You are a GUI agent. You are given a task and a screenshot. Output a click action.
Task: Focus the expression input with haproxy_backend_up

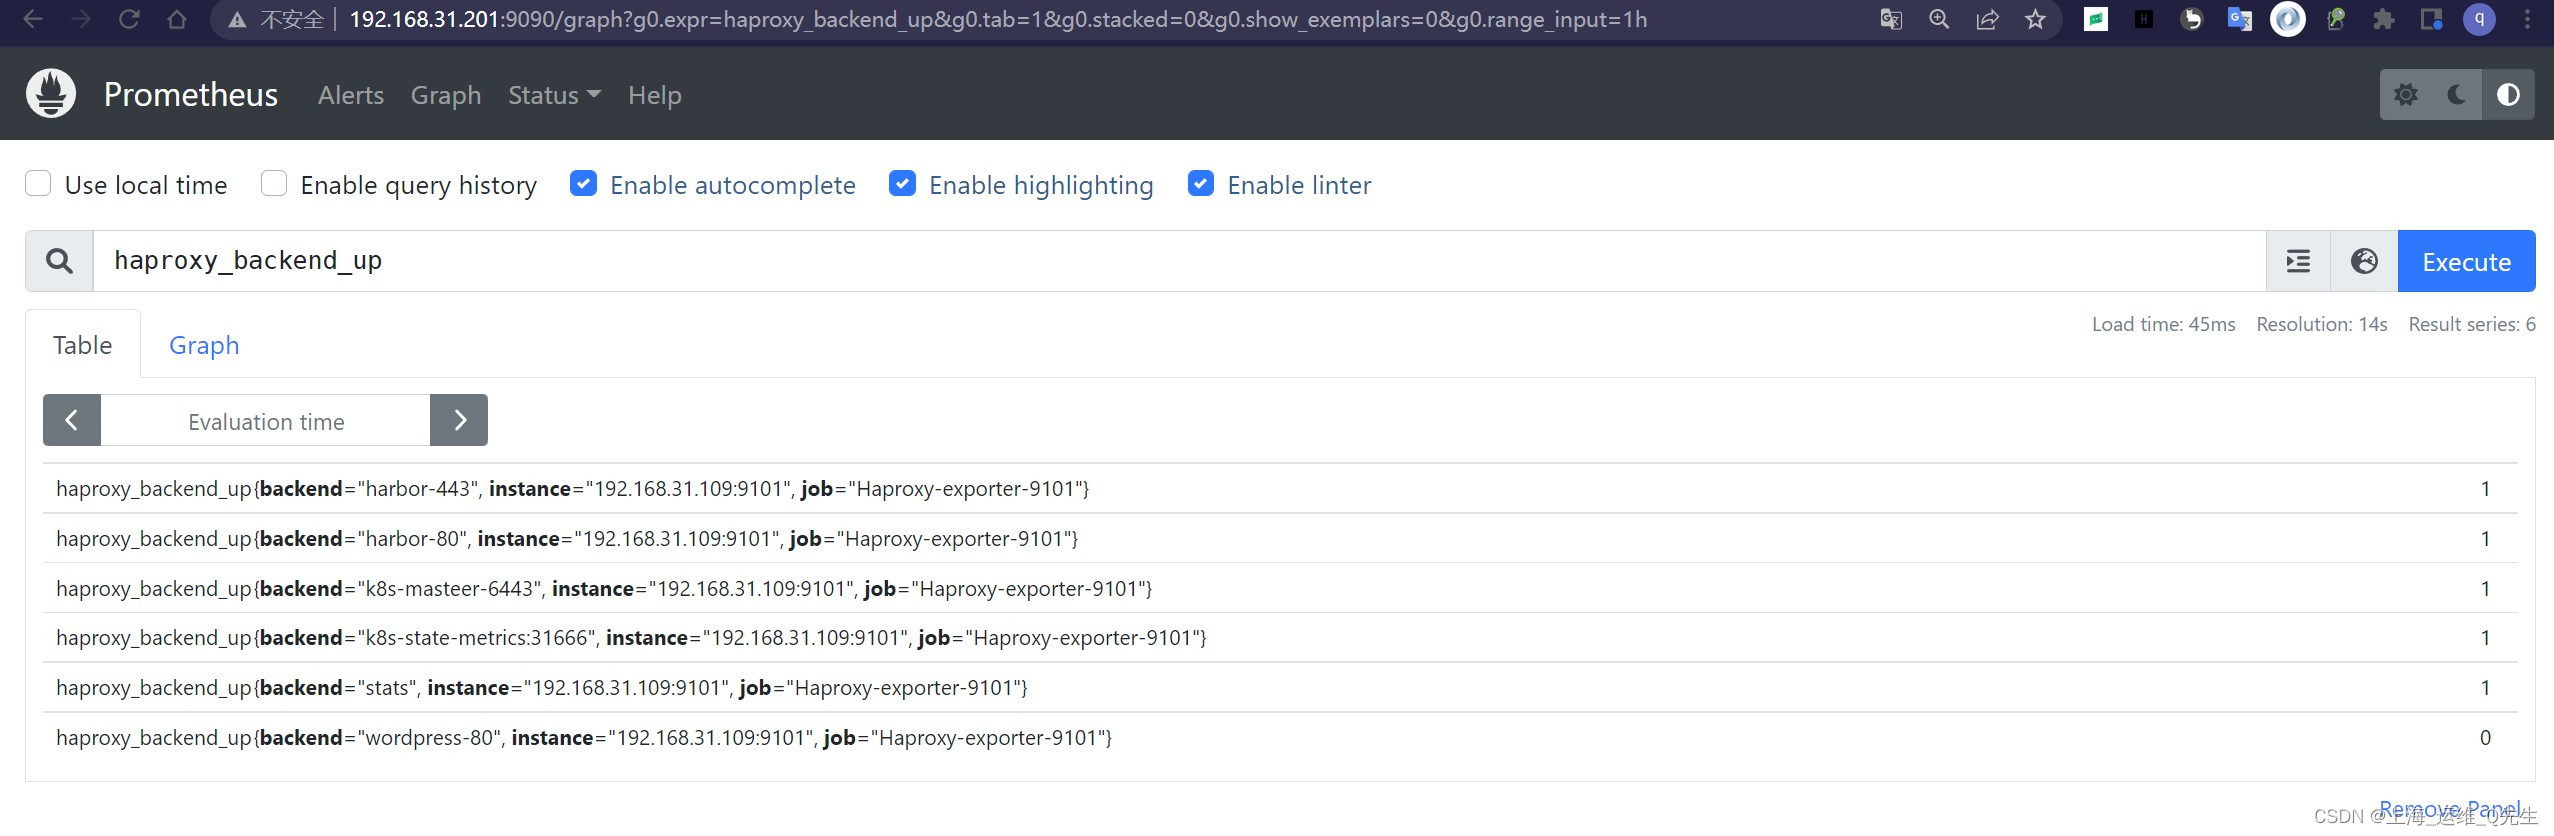point(1180,261)
